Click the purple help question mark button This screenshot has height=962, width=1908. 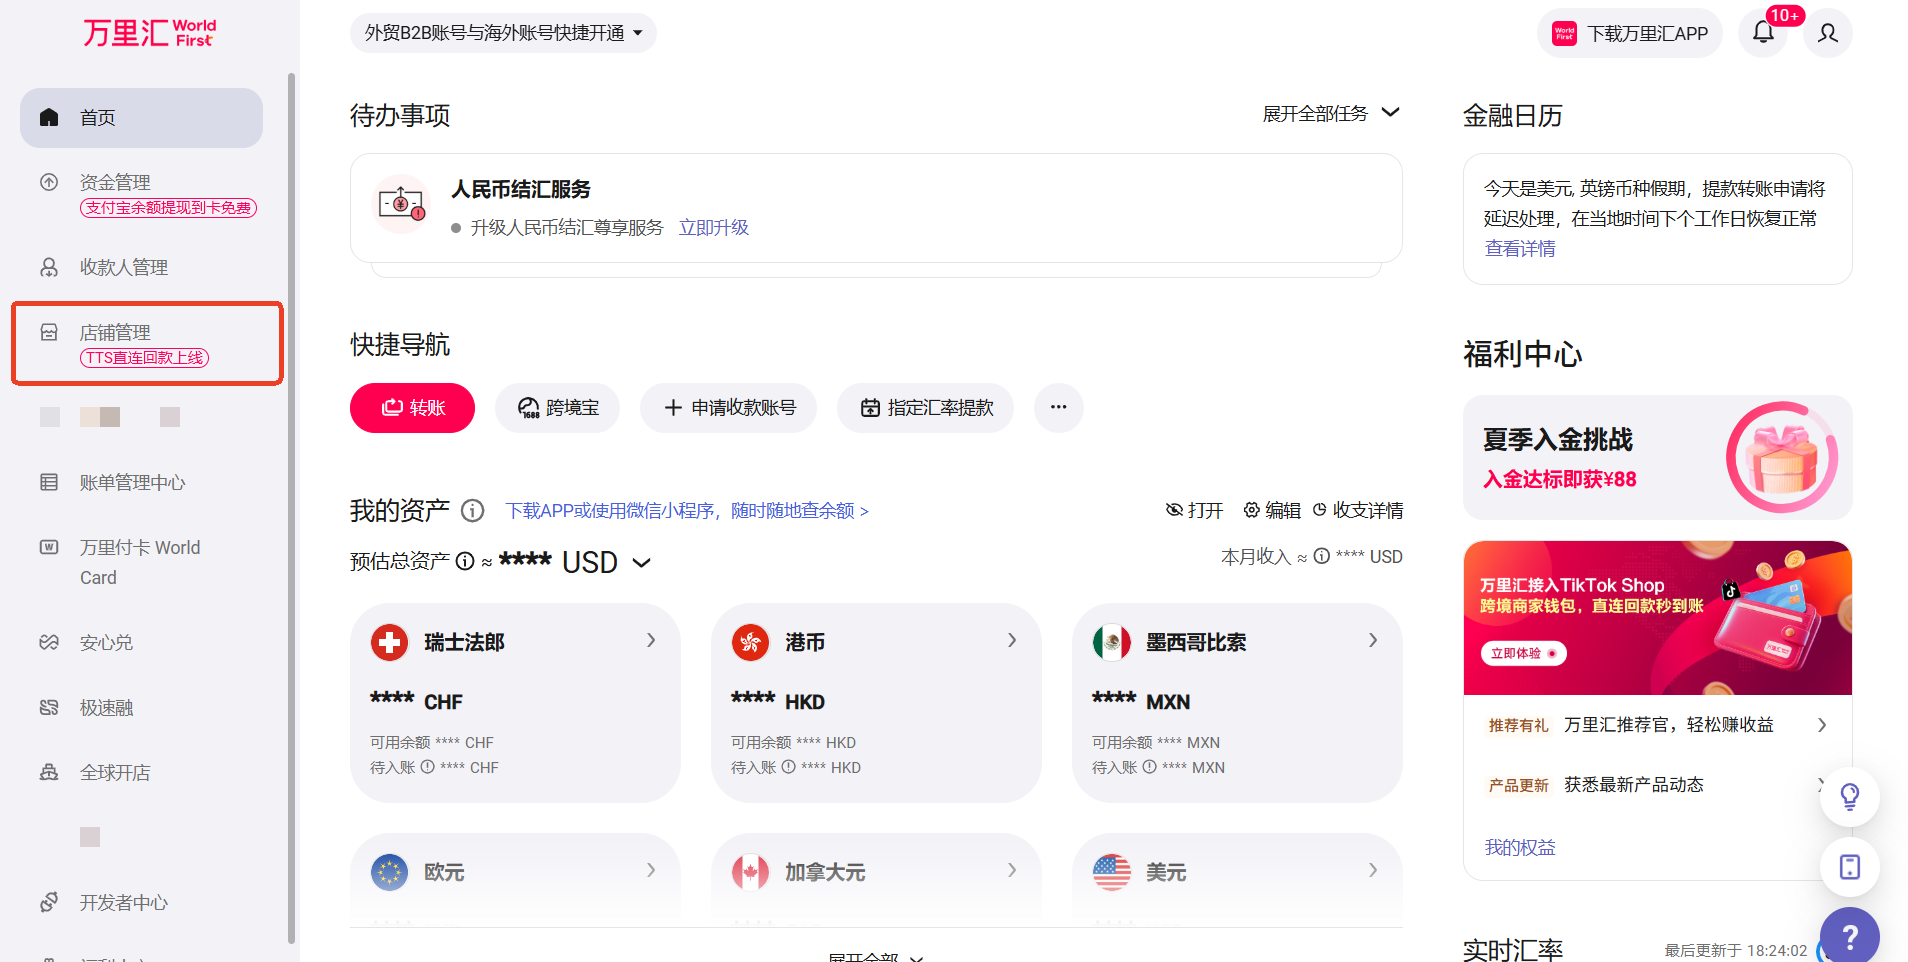(1849, 937)
